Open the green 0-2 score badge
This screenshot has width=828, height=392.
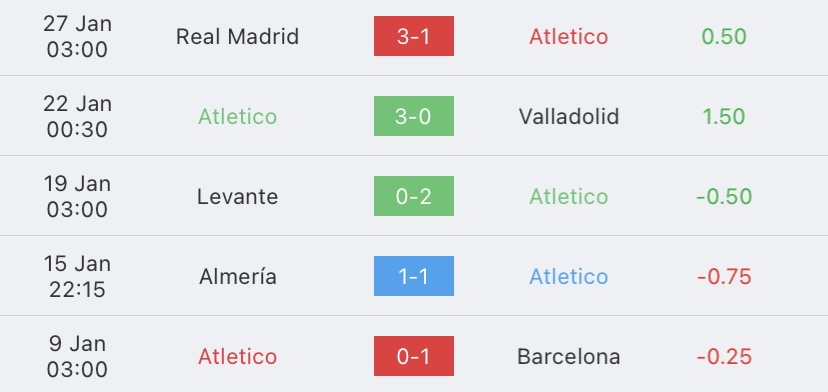pyautogui.click(x=413, y=196)
